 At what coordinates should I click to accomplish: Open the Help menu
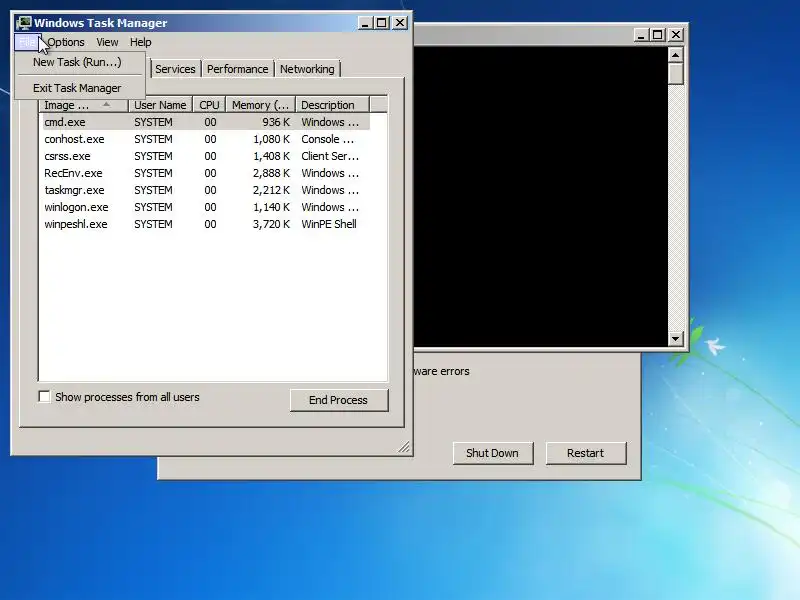140,42
